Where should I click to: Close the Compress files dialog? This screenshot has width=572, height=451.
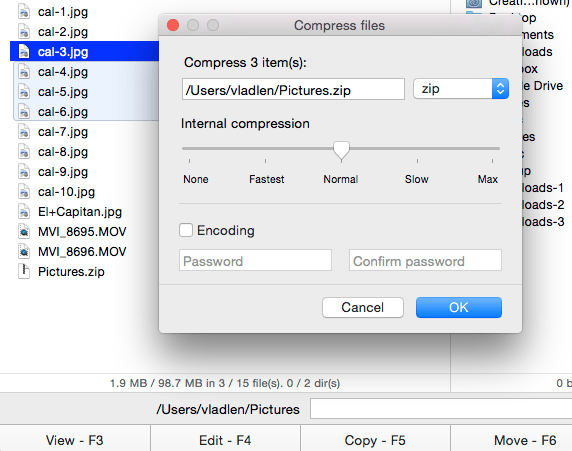173,25
